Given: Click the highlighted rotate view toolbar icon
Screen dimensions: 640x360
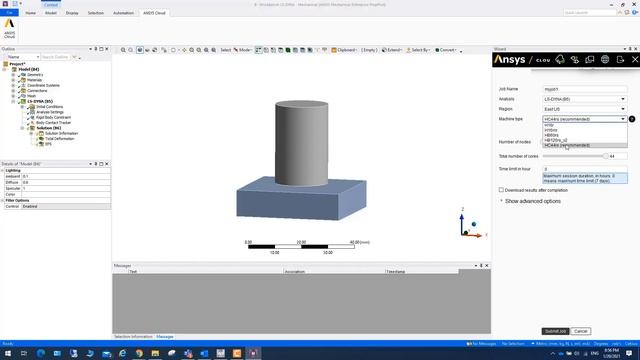Looking at the screenshot, I should pos(140,50).
